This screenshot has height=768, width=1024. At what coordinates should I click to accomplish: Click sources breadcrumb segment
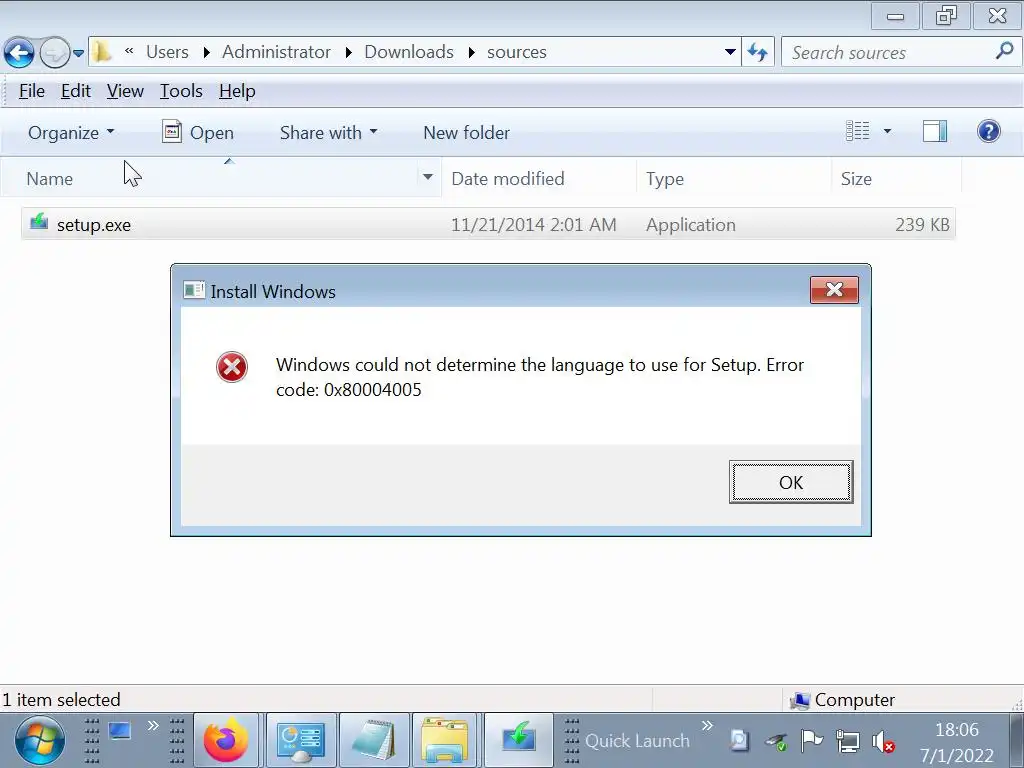pyautogui.click(x=517, y=52)
